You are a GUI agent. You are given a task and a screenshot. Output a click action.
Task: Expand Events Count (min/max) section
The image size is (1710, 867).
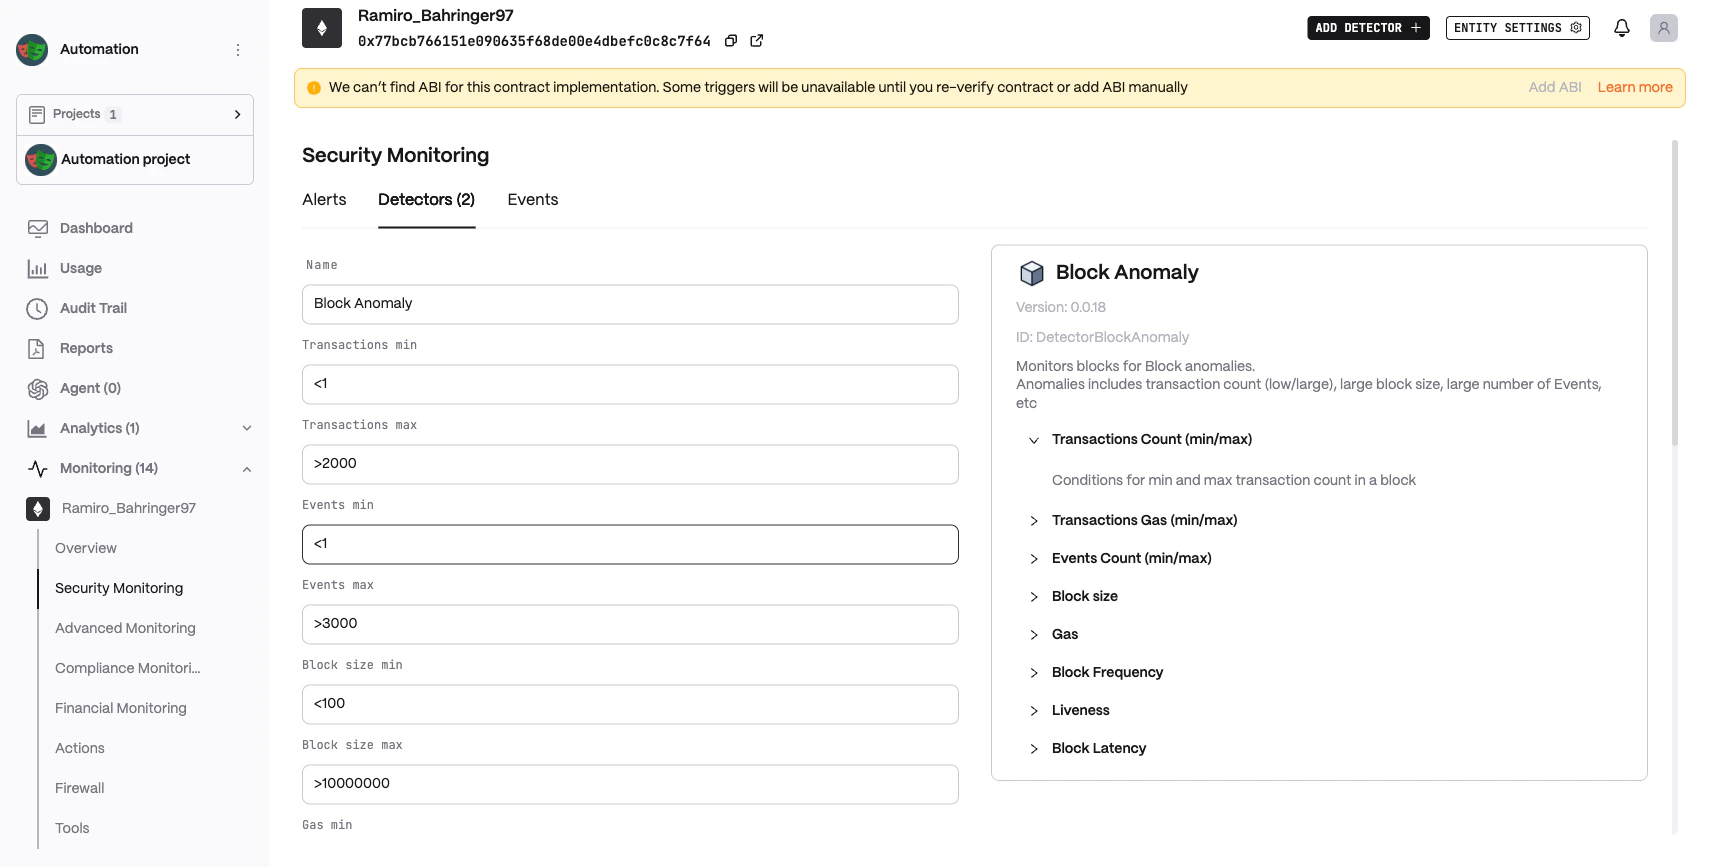1034,559
